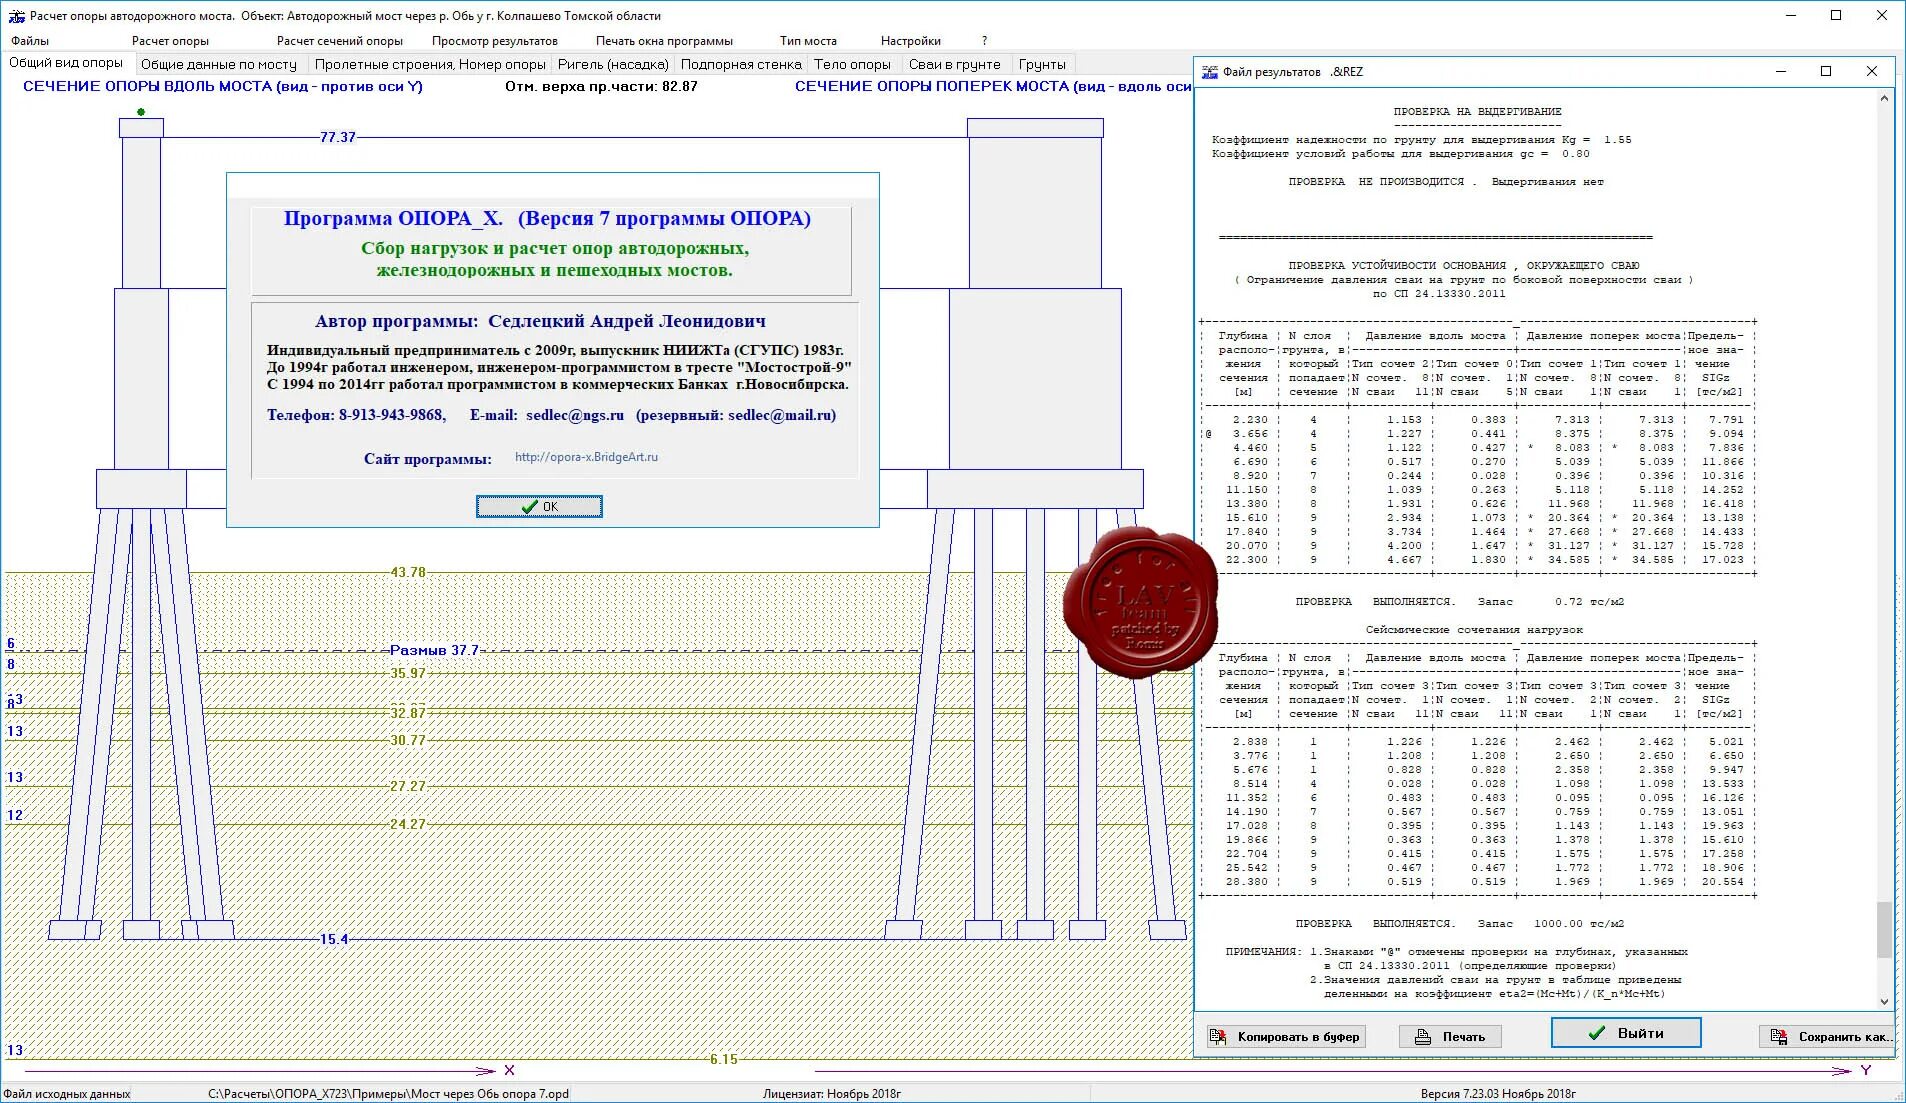Click the 24.27 soil layer elevation
Screen dimensions: 1906x1103
tap(408, 824)
